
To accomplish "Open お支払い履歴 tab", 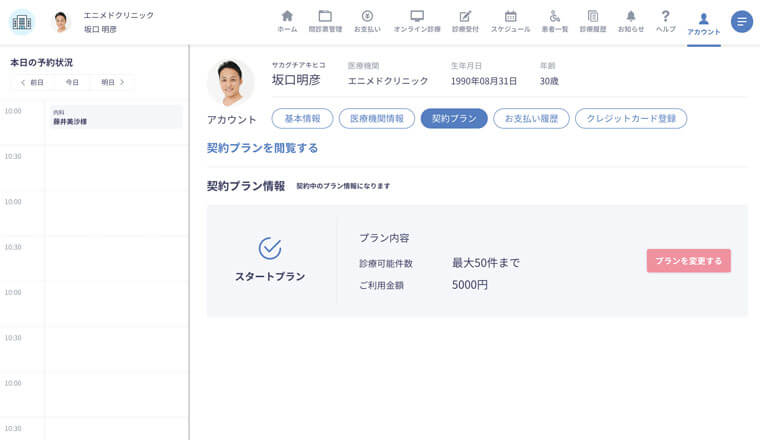I will [531, 118].
